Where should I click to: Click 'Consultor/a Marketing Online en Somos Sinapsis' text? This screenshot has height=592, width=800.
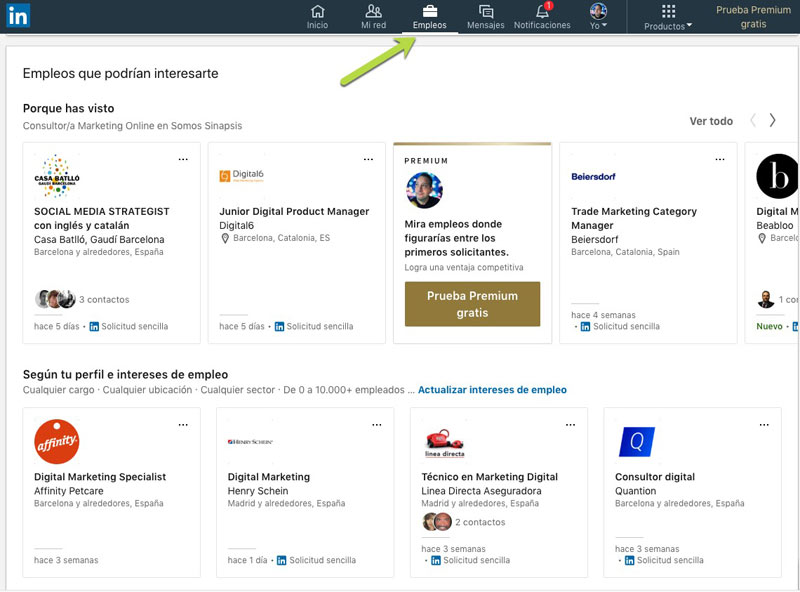[132, 126]
